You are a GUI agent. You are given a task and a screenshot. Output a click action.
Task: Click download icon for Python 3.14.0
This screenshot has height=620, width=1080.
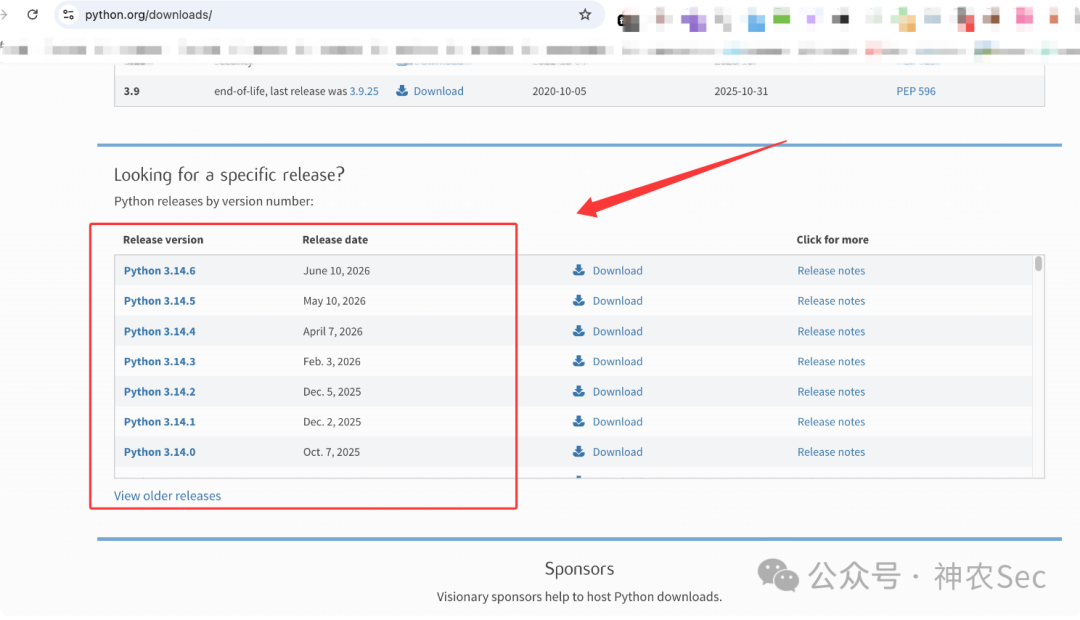coord(579,451)
